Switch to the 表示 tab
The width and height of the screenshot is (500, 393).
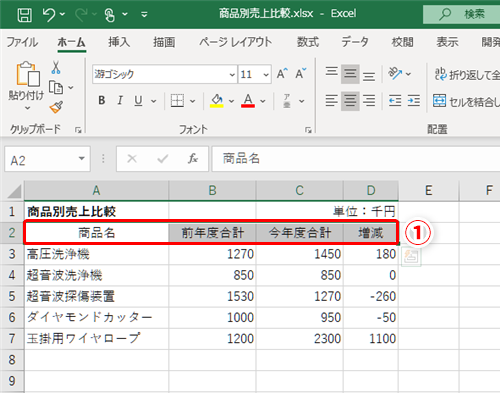point(447,42)
